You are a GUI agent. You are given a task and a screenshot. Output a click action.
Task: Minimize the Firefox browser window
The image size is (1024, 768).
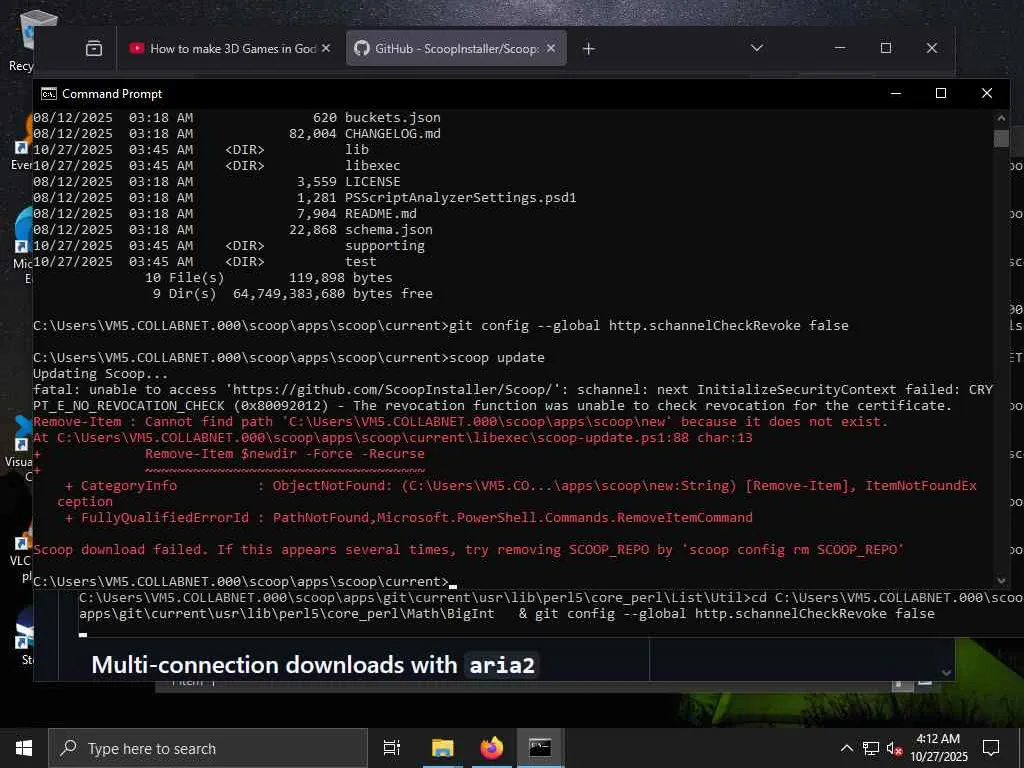tap(840, 48)
